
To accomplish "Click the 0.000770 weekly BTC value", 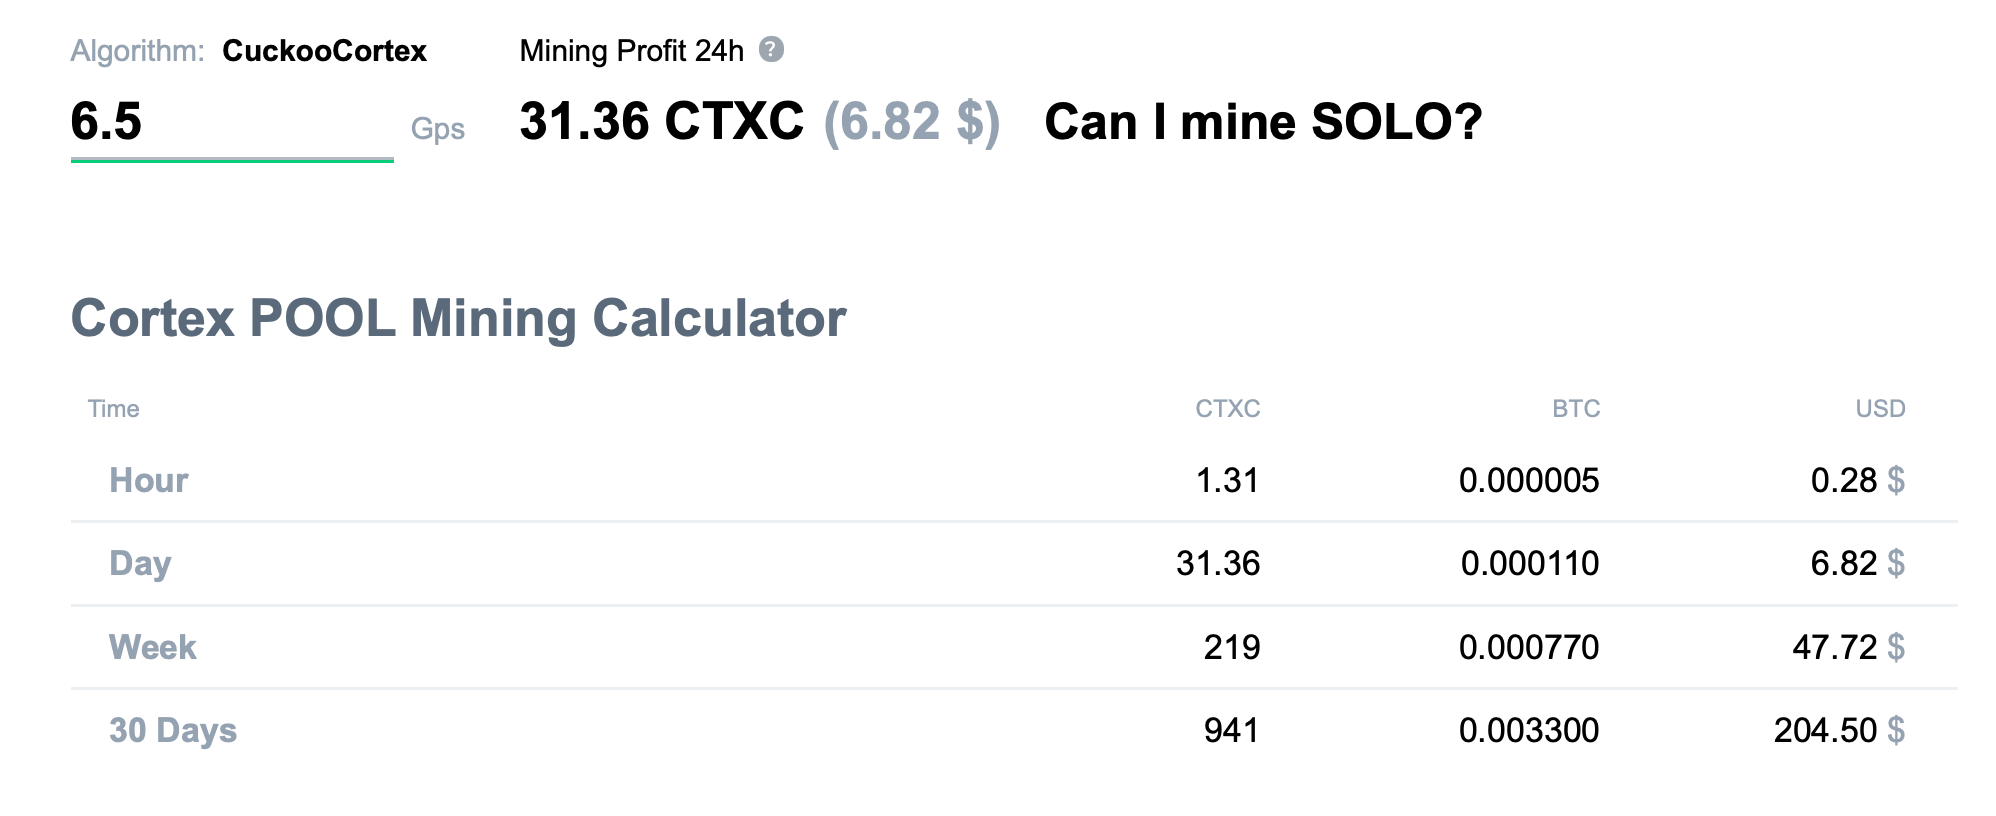I will pos(1529,647).
